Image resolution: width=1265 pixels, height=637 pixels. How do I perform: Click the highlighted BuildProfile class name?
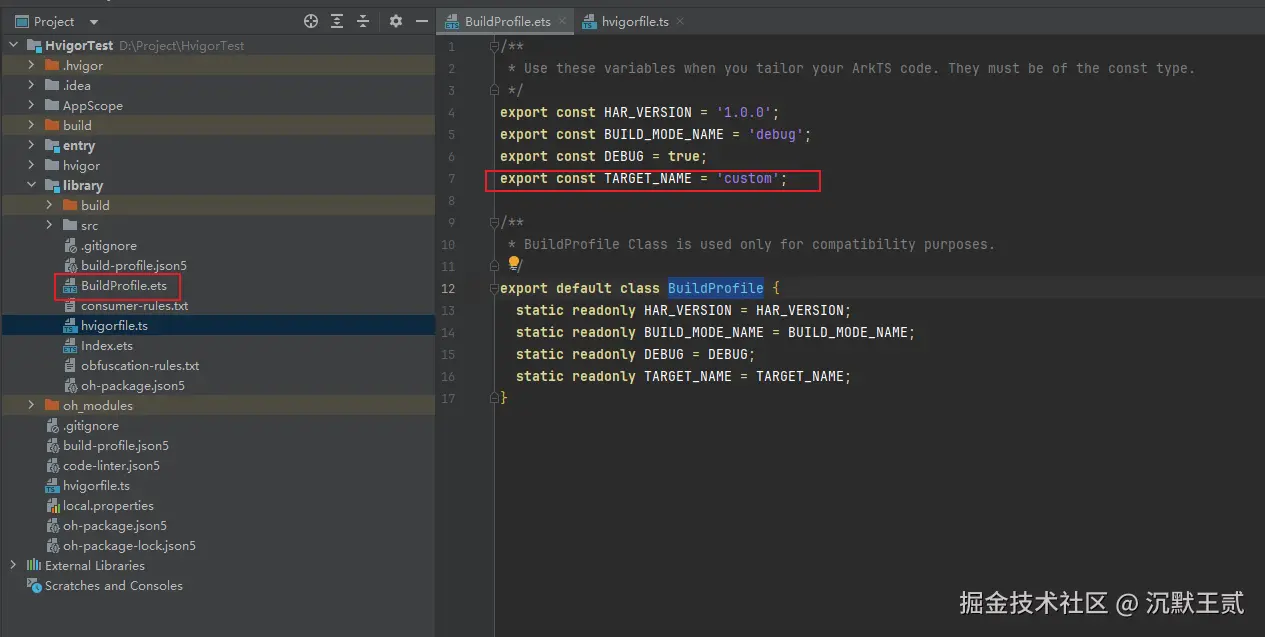pos(716,288)
